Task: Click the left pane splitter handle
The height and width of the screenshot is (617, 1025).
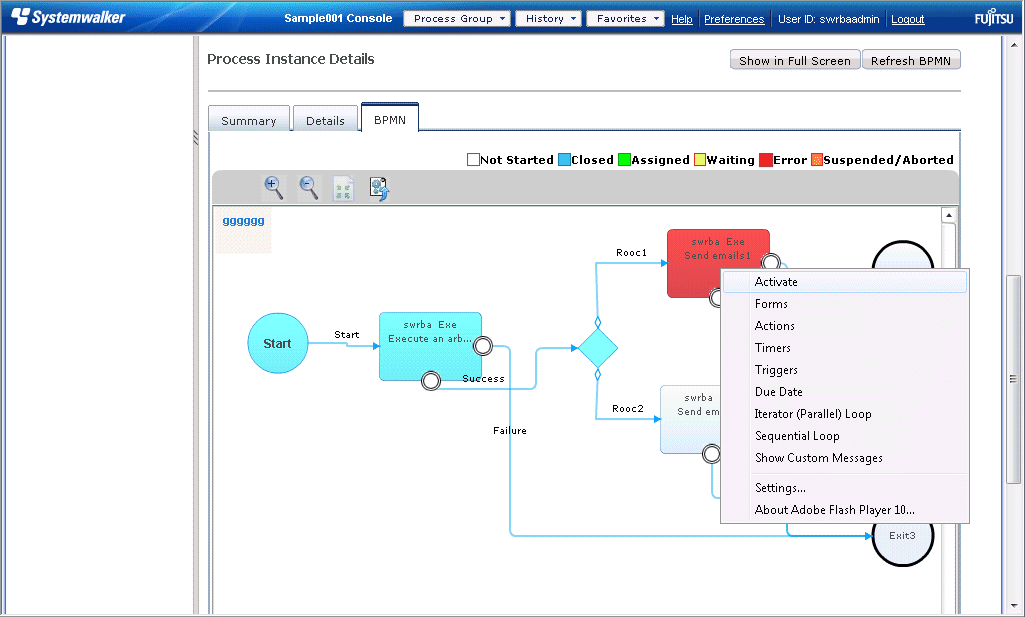Action: (195, 137)
